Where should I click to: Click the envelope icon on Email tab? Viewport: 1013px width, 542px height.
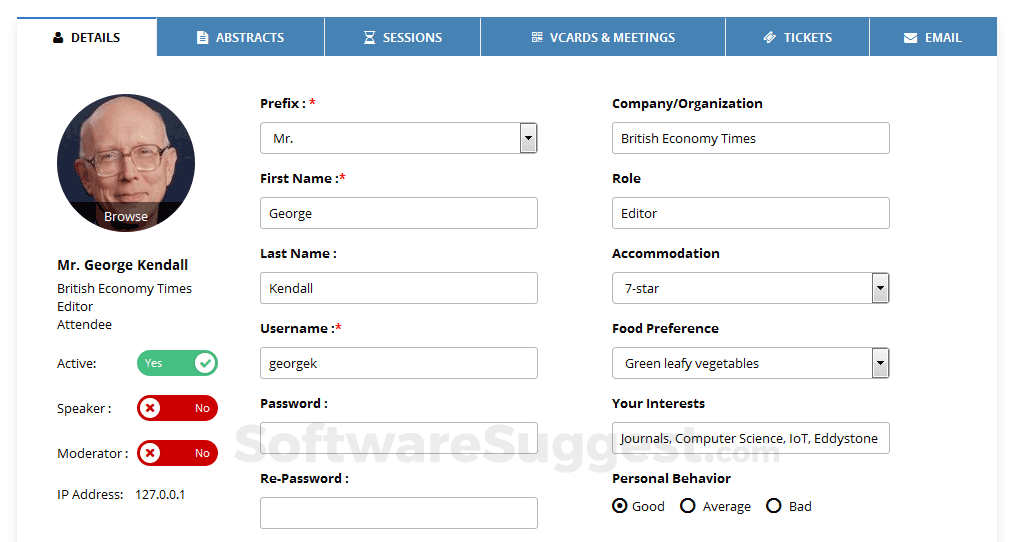pyautogui.click(x=910, y=38)
